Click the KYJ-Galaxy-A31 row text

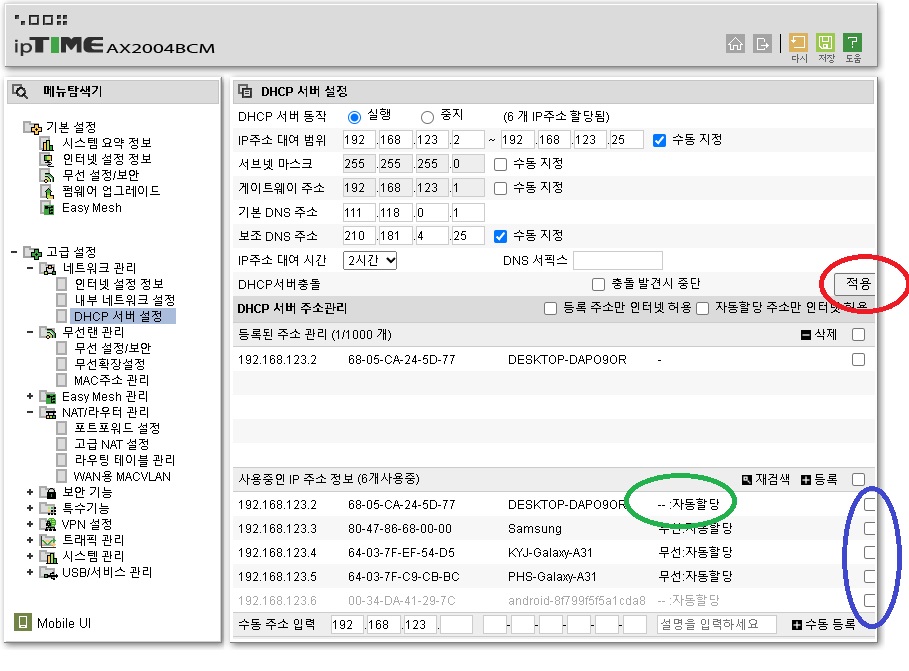(552, 553)
